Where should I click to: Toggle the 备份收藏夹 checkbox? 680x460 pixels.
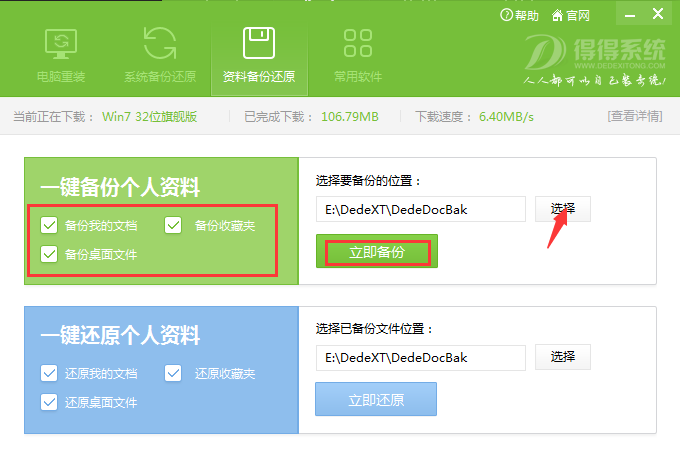coord(173,225)
